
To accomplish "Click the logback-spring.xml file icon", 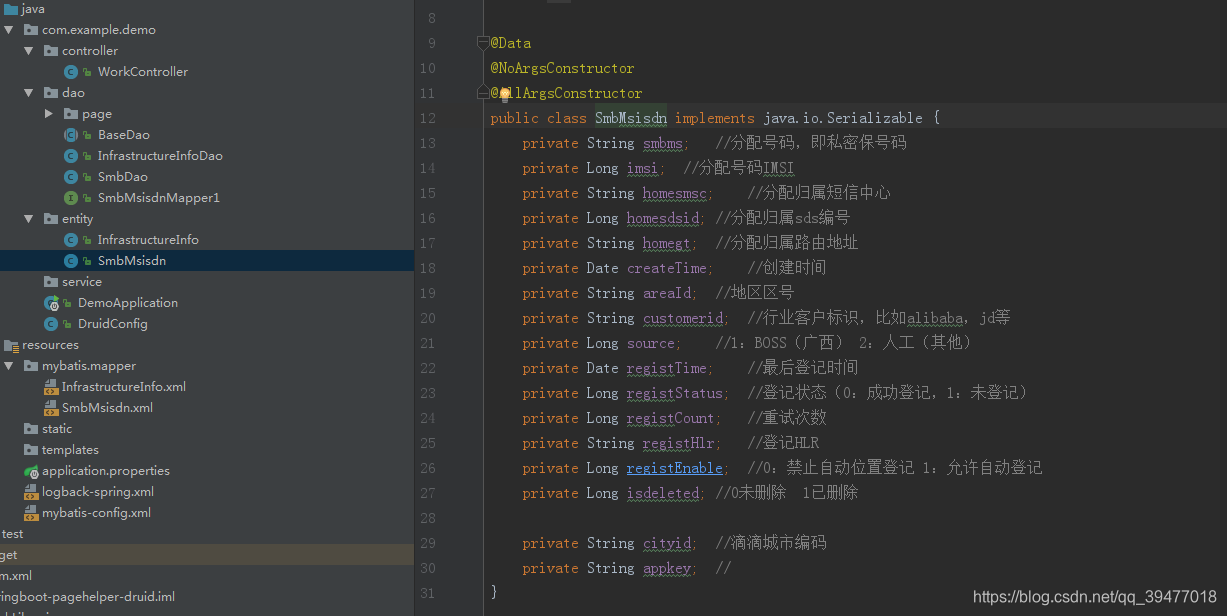I will (31, 492).
